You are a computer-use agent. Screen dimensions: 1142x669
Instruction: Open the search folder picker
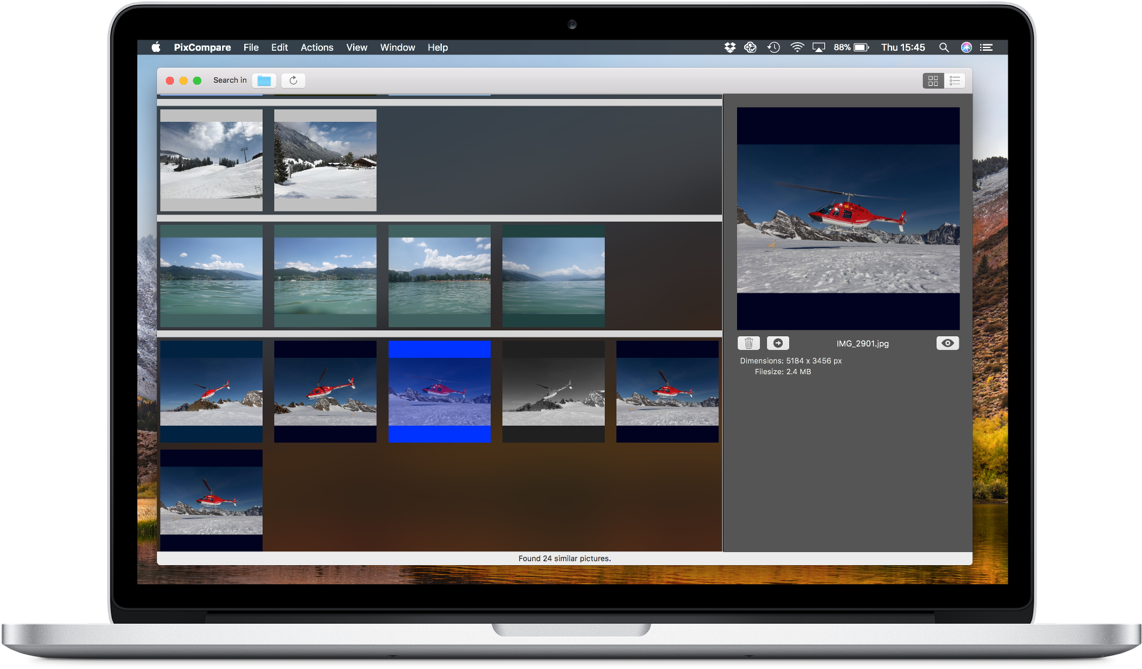264,80
